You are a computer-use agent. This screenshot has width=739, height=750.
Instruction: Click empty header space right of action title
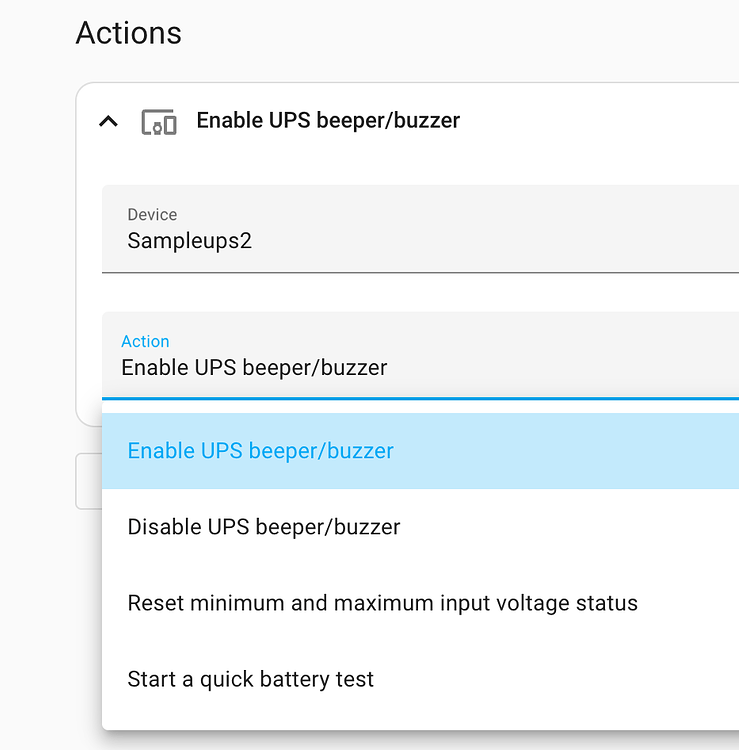[598, 121]
